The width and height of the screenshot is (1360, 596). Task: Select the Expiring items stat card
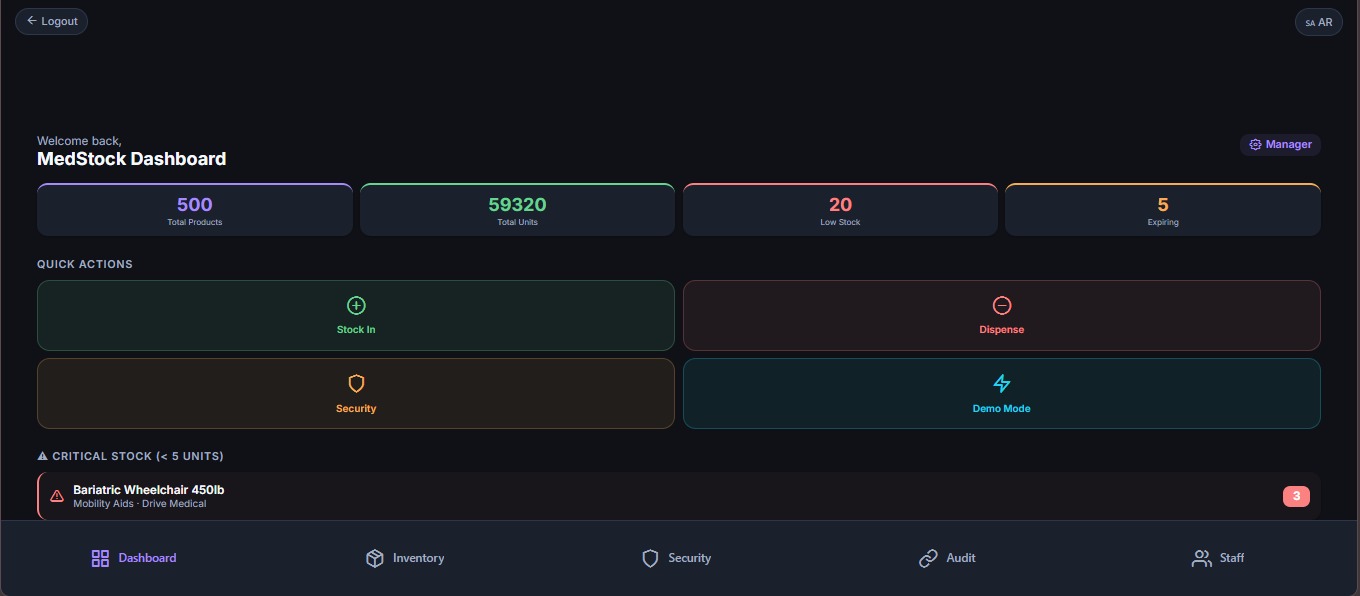[1163, 210]
